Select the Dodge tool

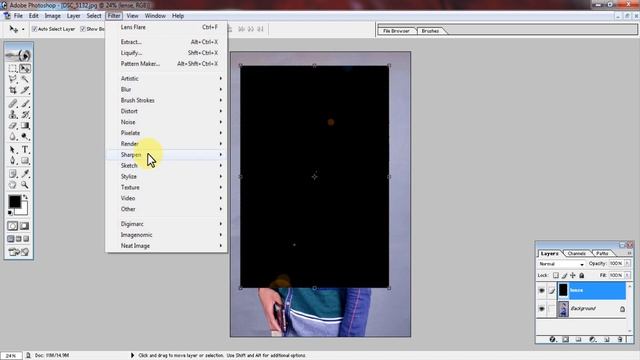click(x=25, y=137)
